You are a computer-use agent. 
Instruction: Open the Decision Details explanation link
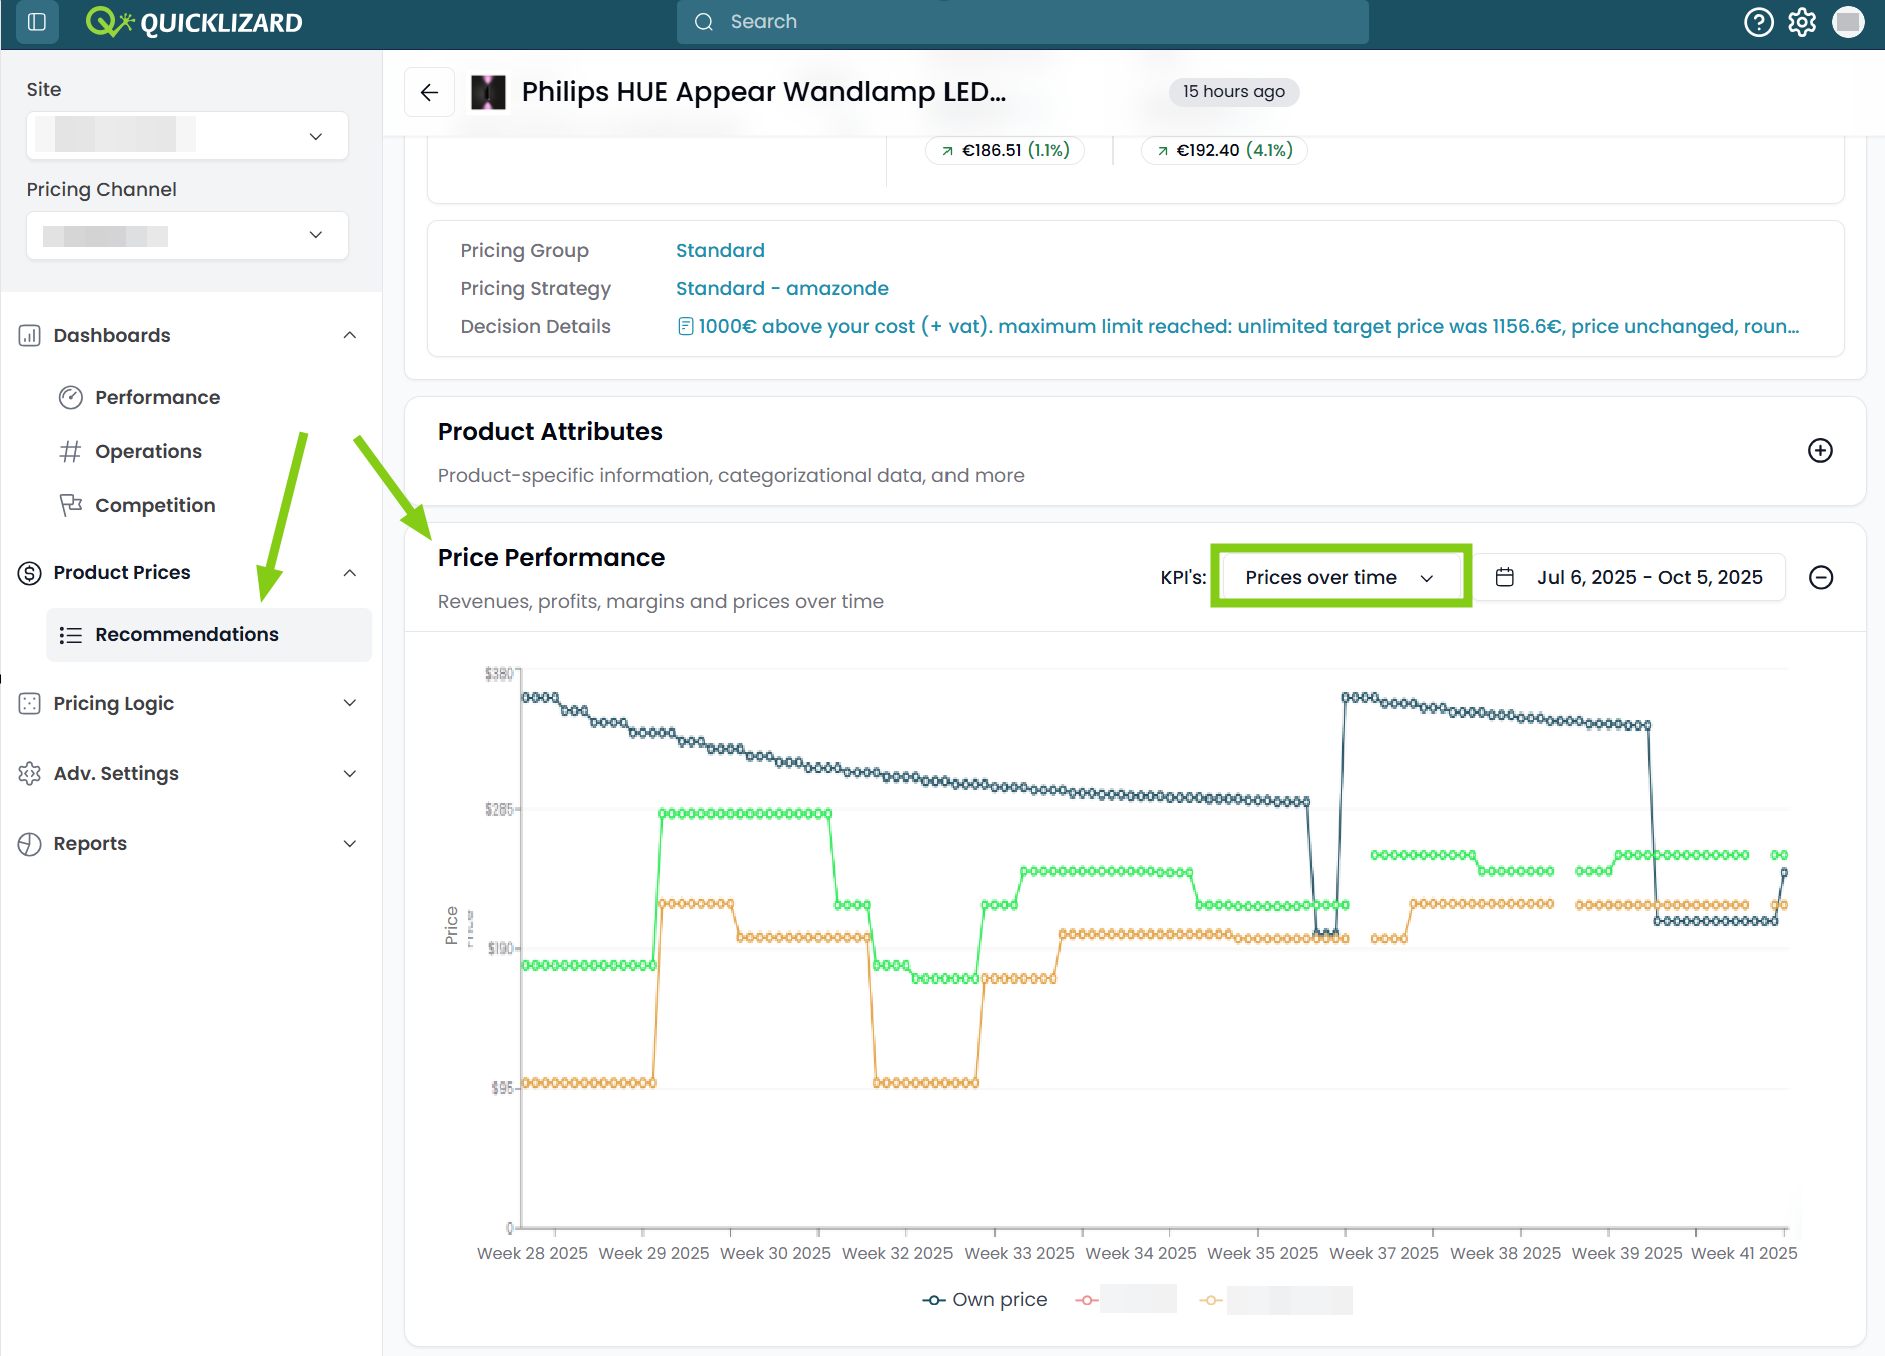(1248, 327)
